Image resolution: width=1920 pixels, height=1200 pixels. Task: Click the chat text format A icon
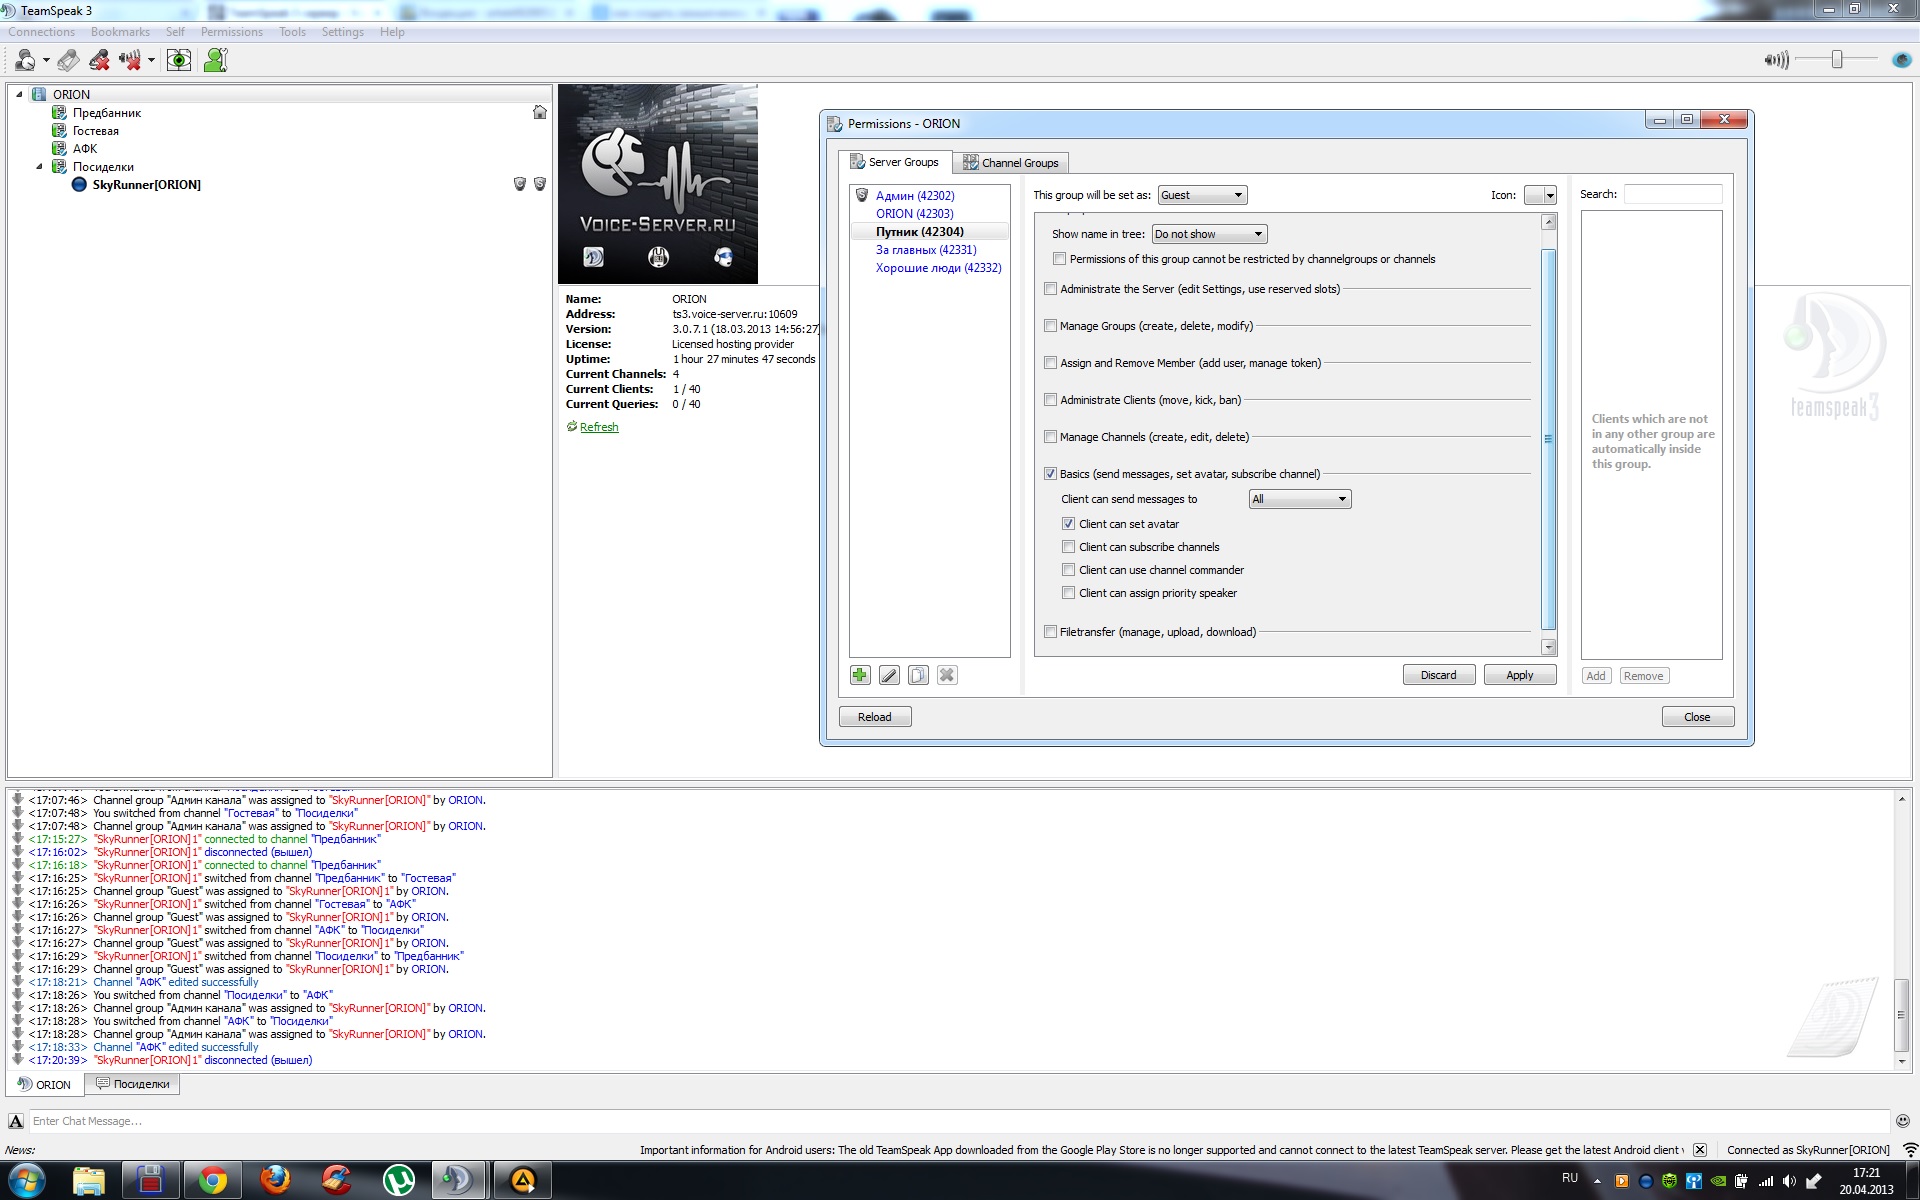[16, 1121]
